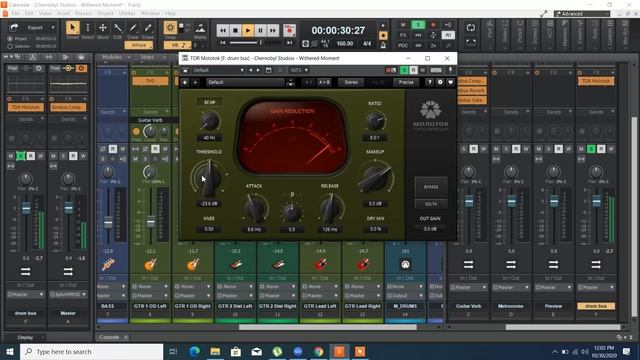Switch to the Console tab
640x360 pixels.
[x=109, y=337]
